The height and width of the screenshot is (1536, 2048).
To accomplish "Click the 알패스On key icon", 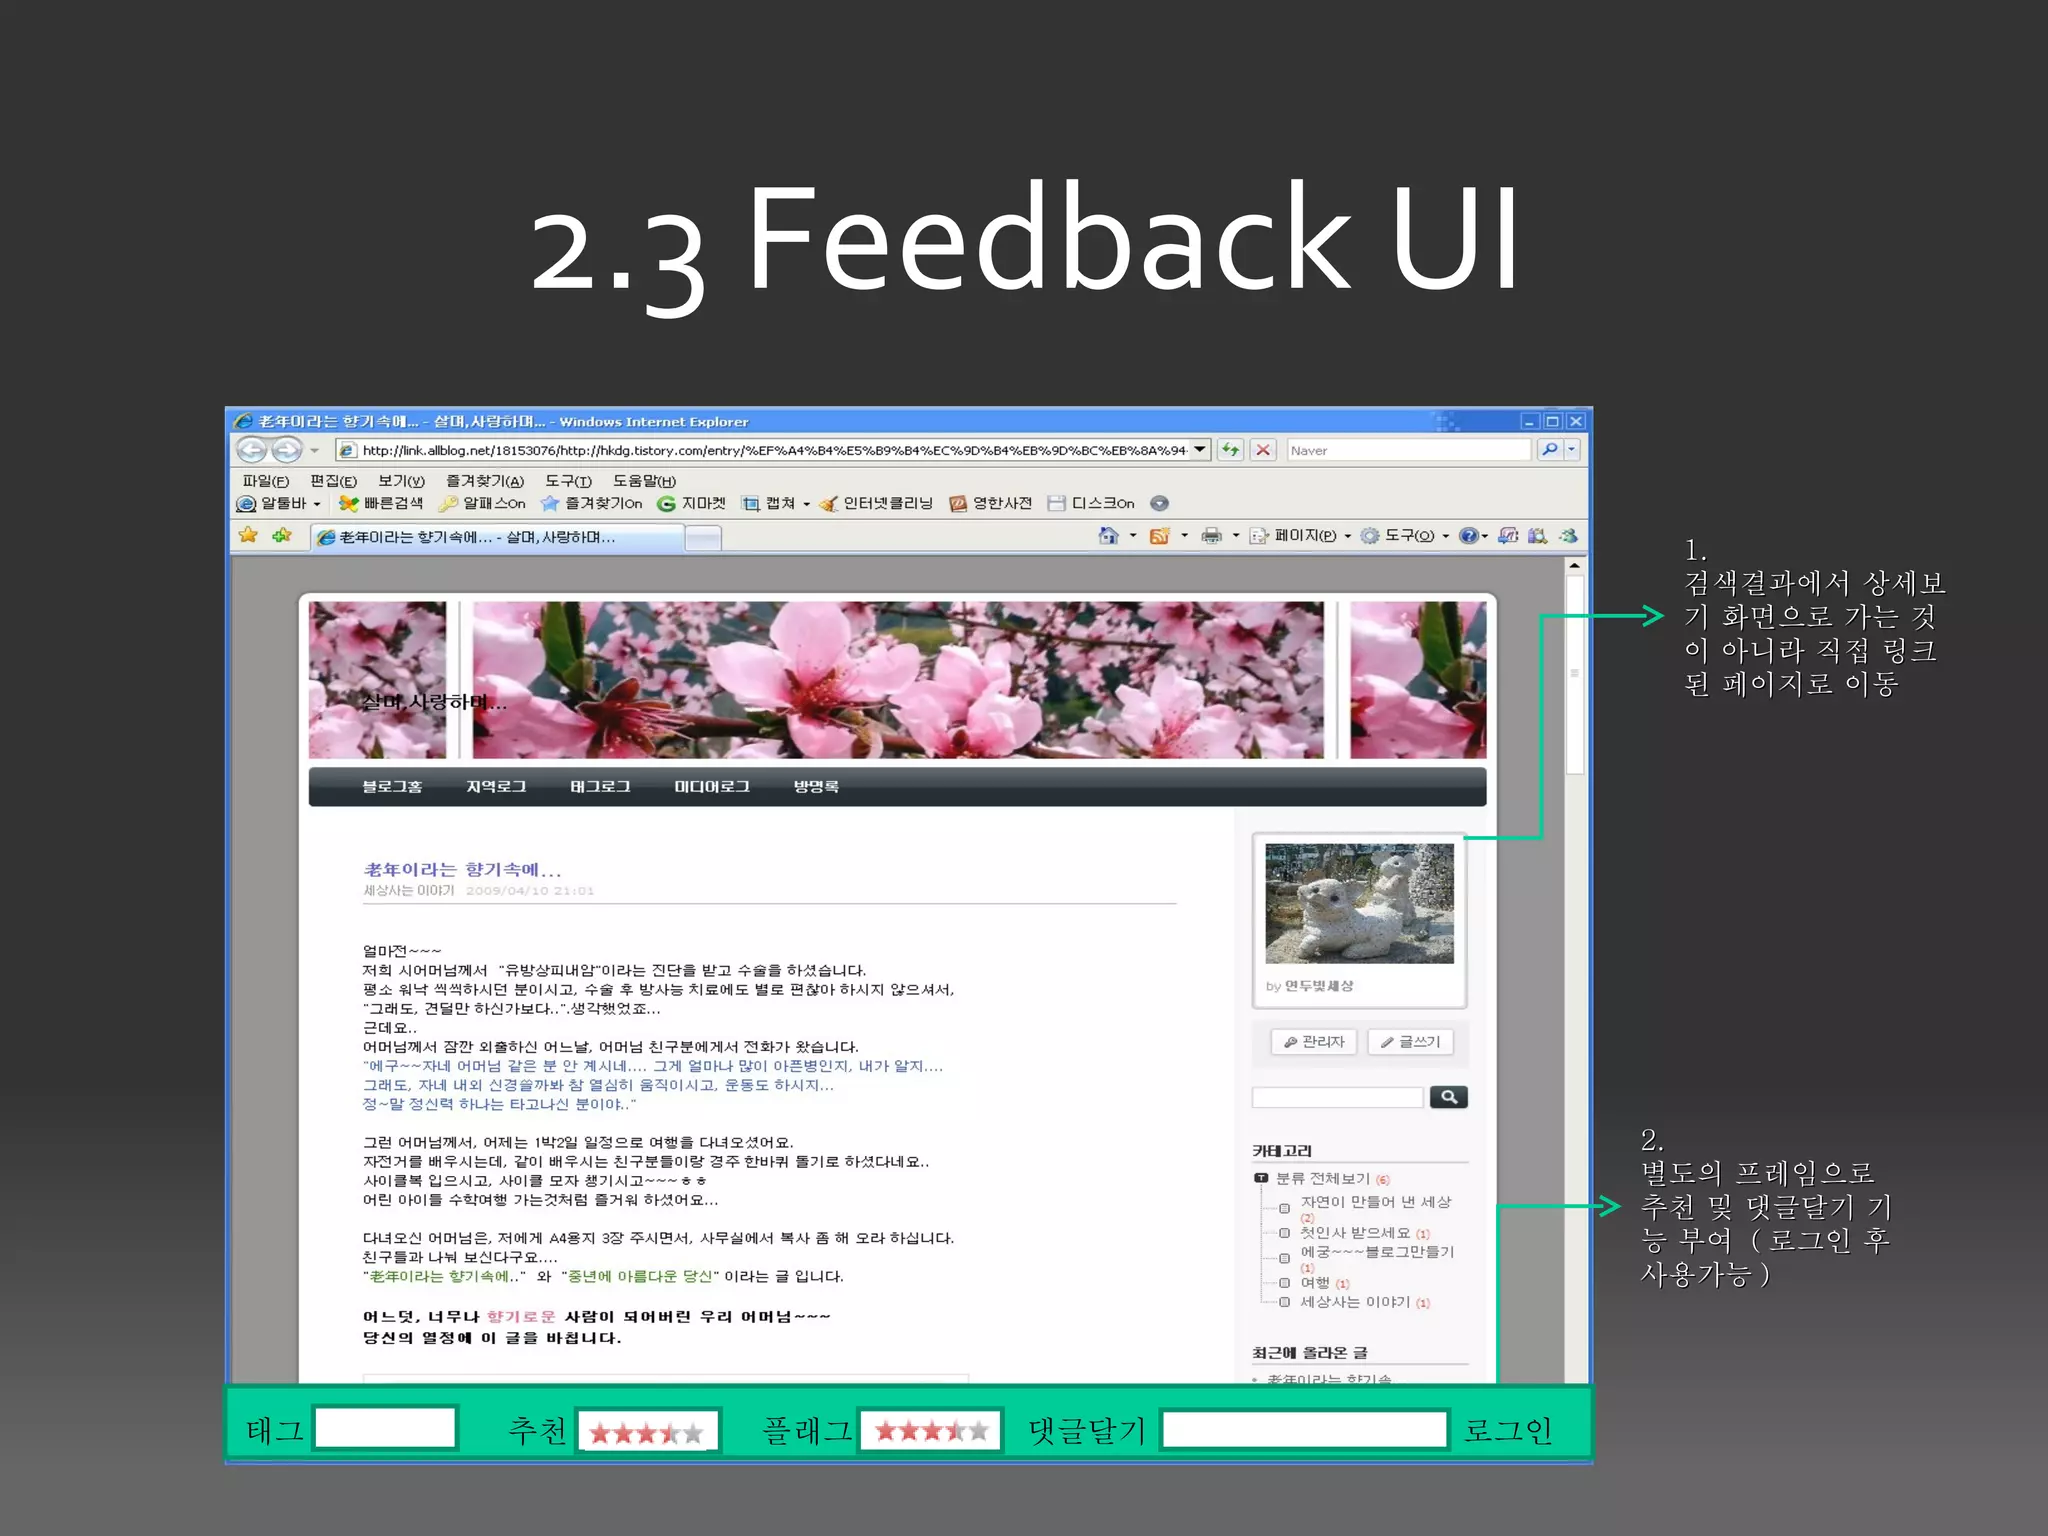I will (449, 504).
